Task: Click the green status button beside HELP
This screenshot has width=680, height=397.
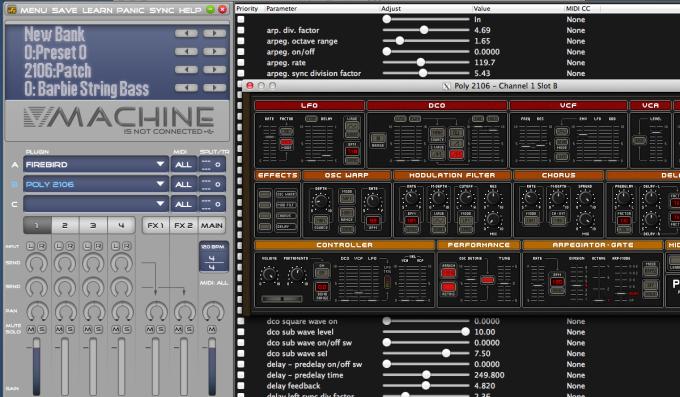Action: [210, 9]
